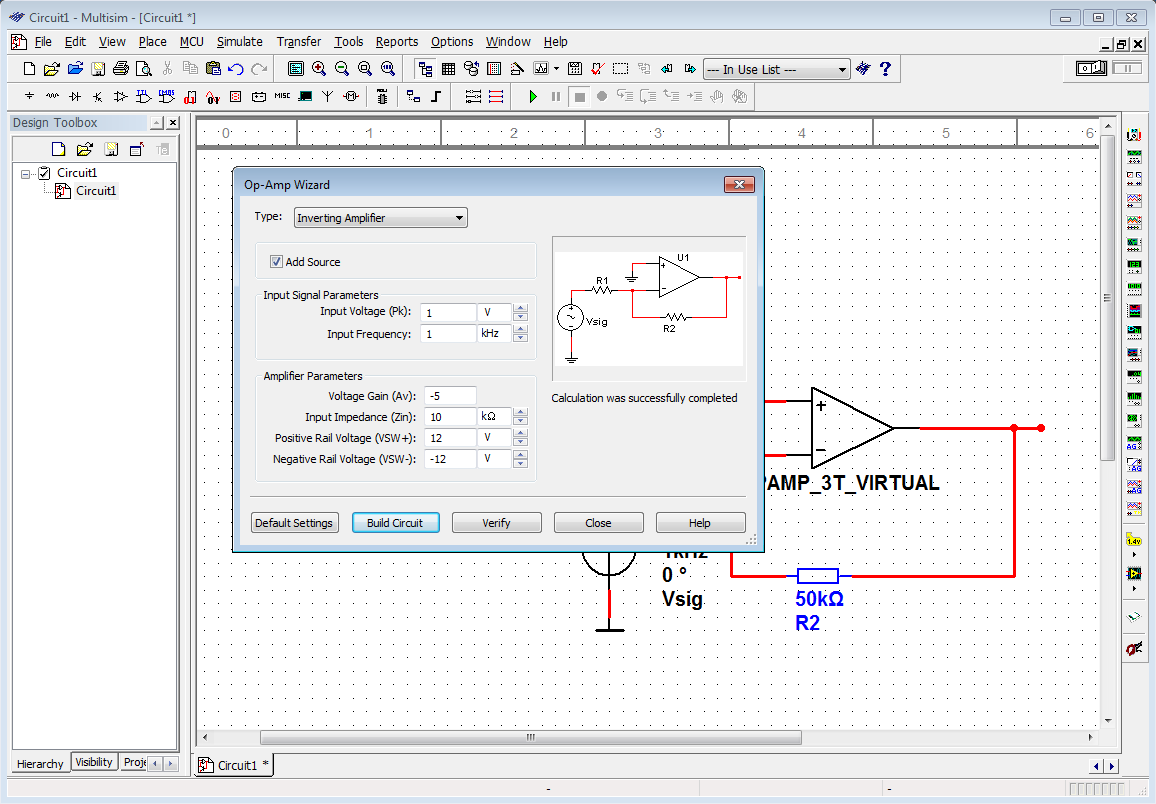This screenshot has width=1156, height=804.
Task: Click the blue Help question mark icon
Action: coord(885,69)
